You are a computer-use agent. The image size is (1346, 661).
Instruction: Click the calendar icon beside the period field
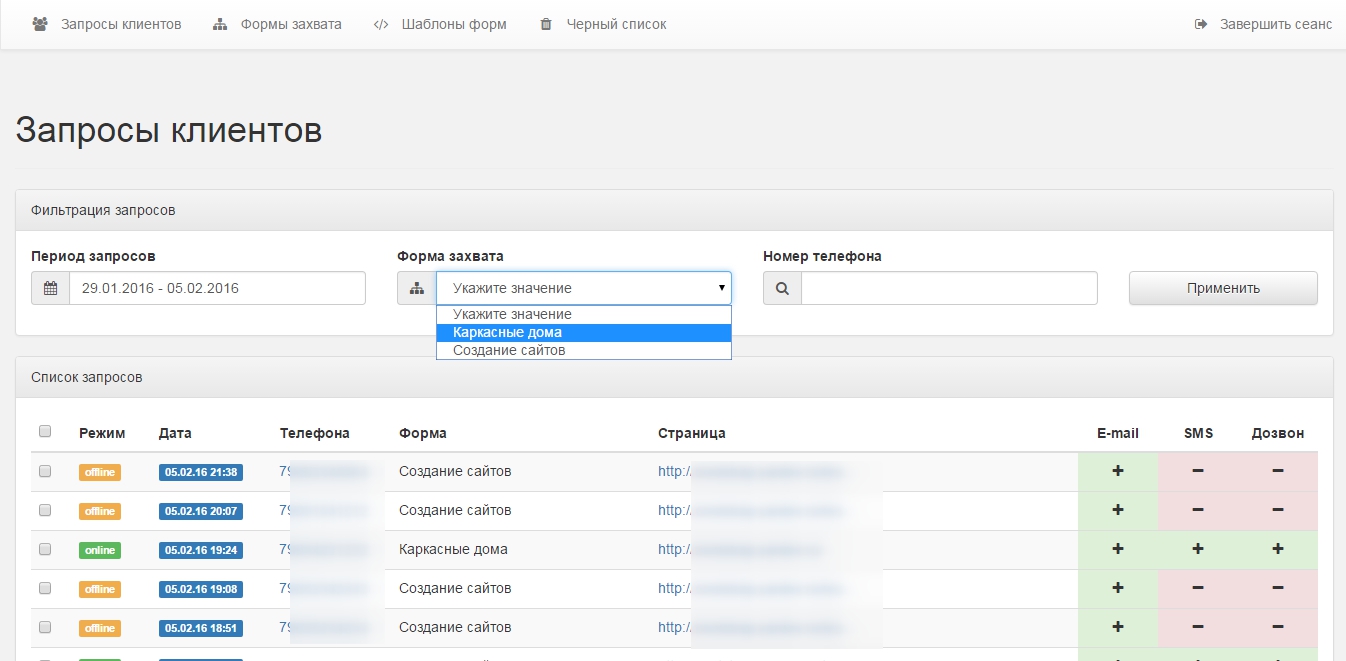point(50,288)
